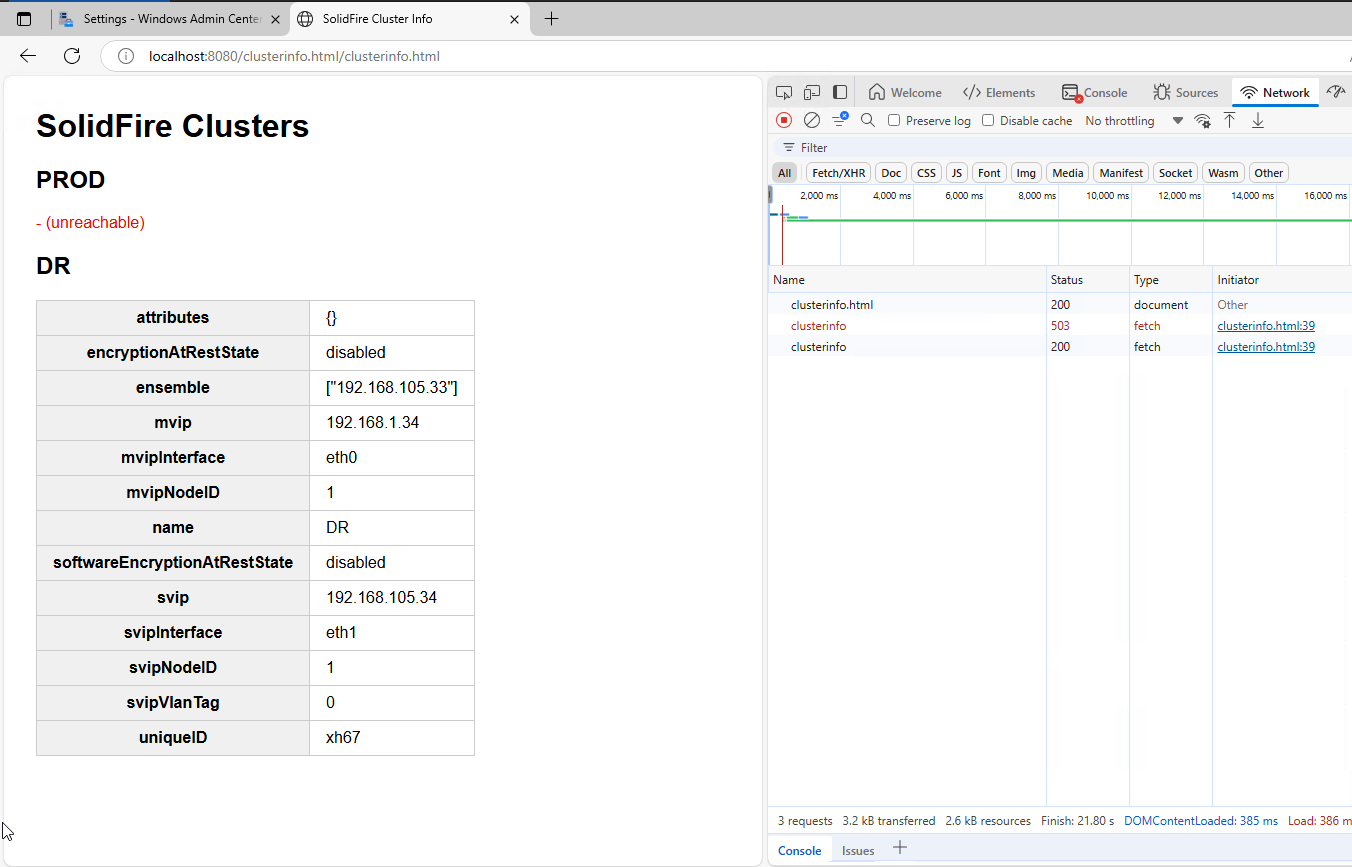Filter requests by Fetch/XHR

[838, 173]
